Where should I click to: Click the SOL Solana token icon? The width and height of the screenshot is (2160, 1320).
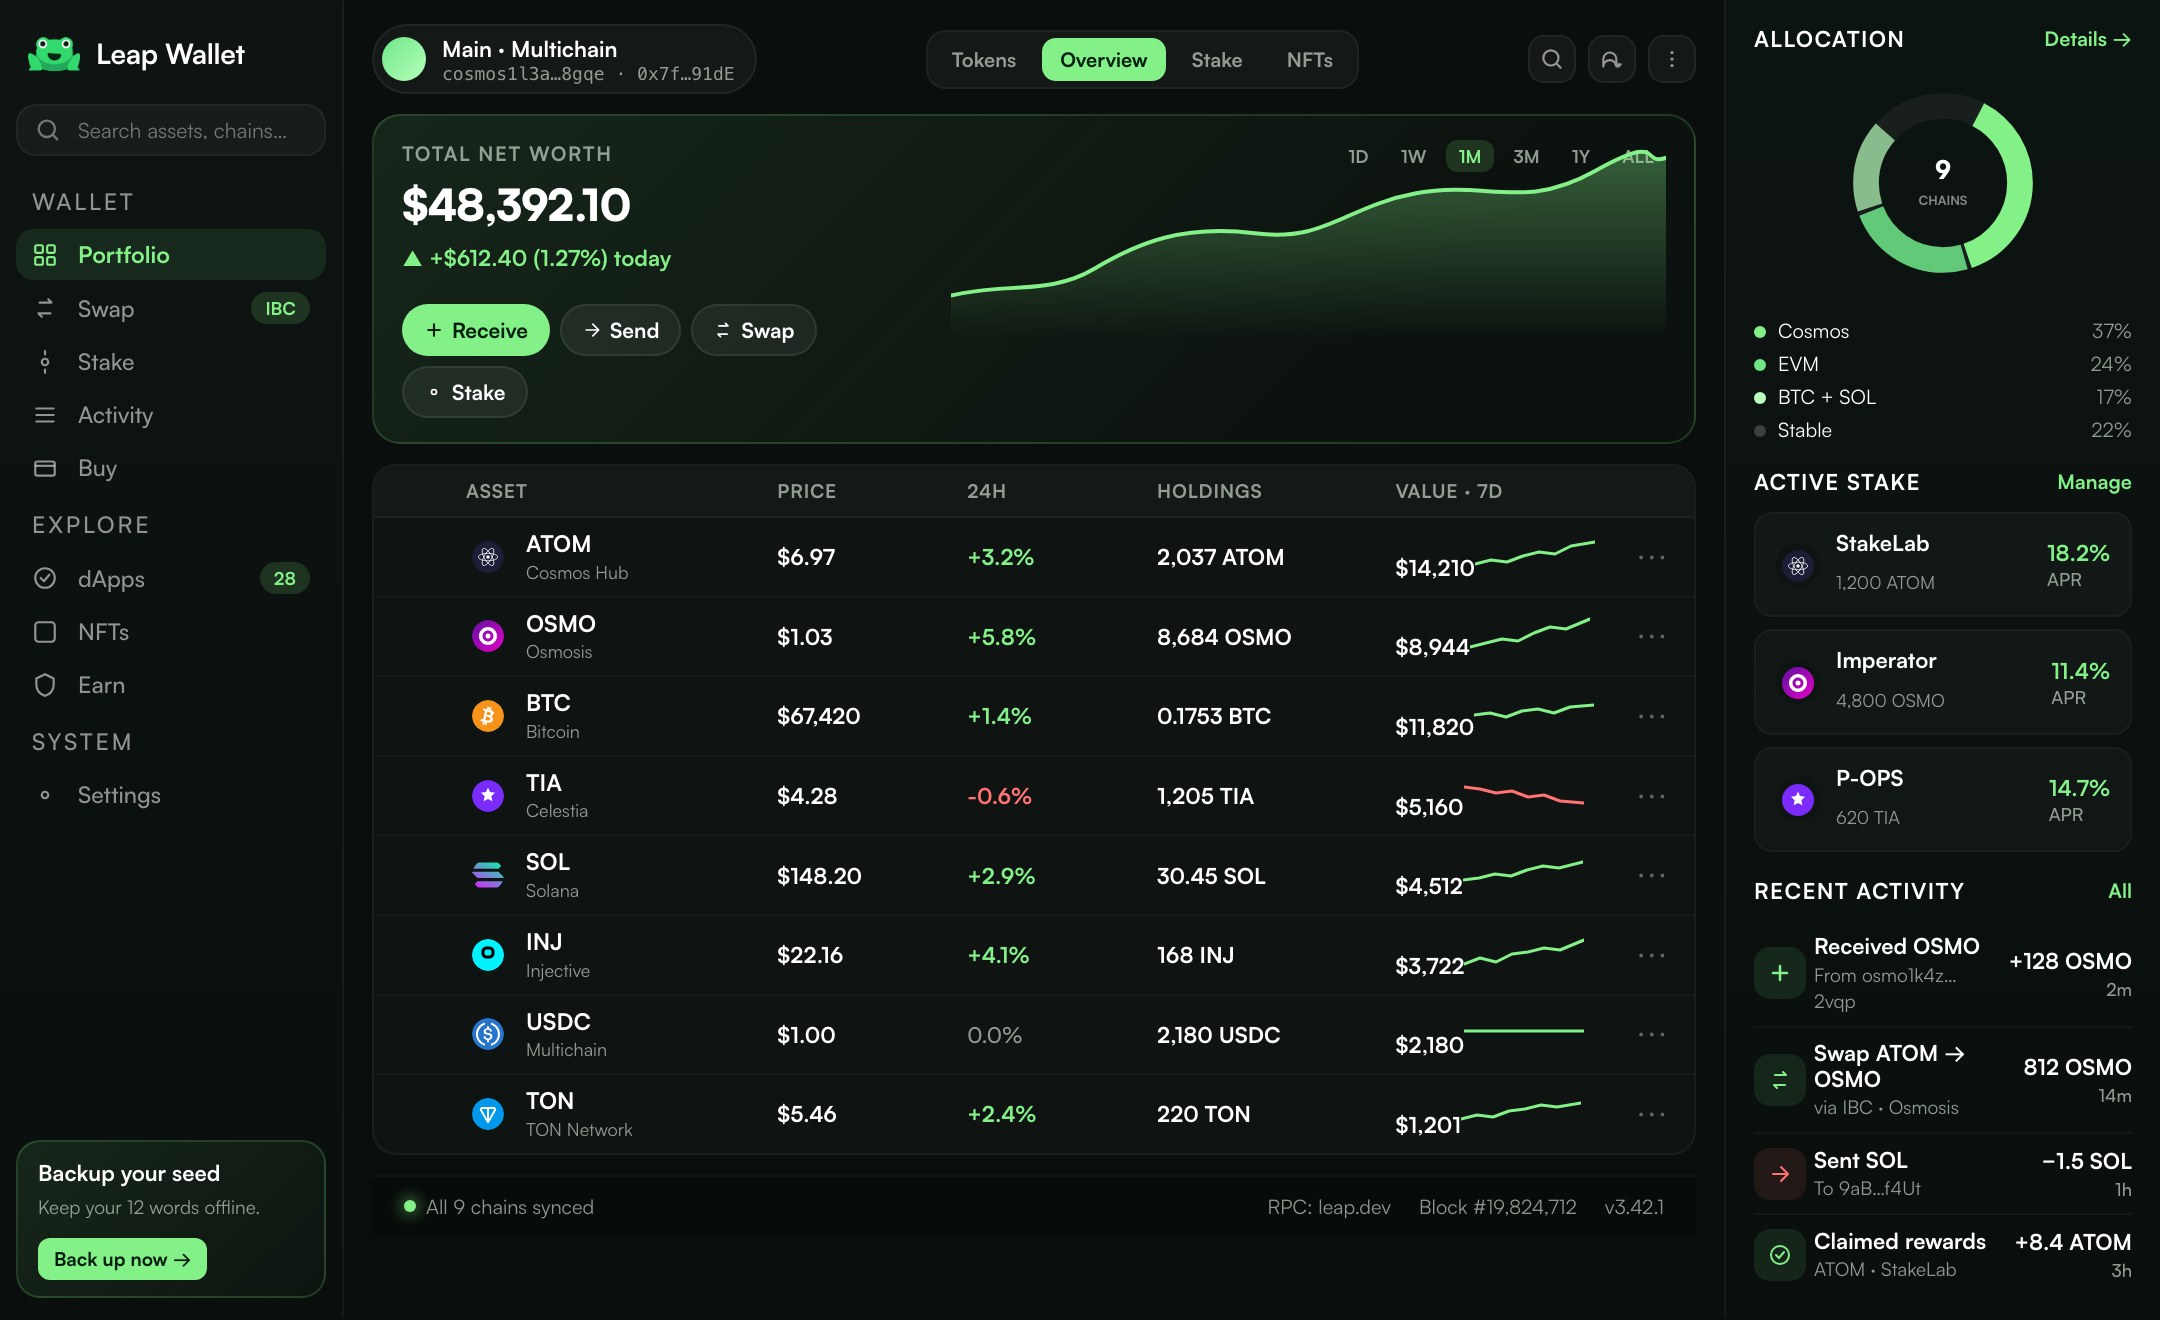pyautogui.click(x=488, y=875)
